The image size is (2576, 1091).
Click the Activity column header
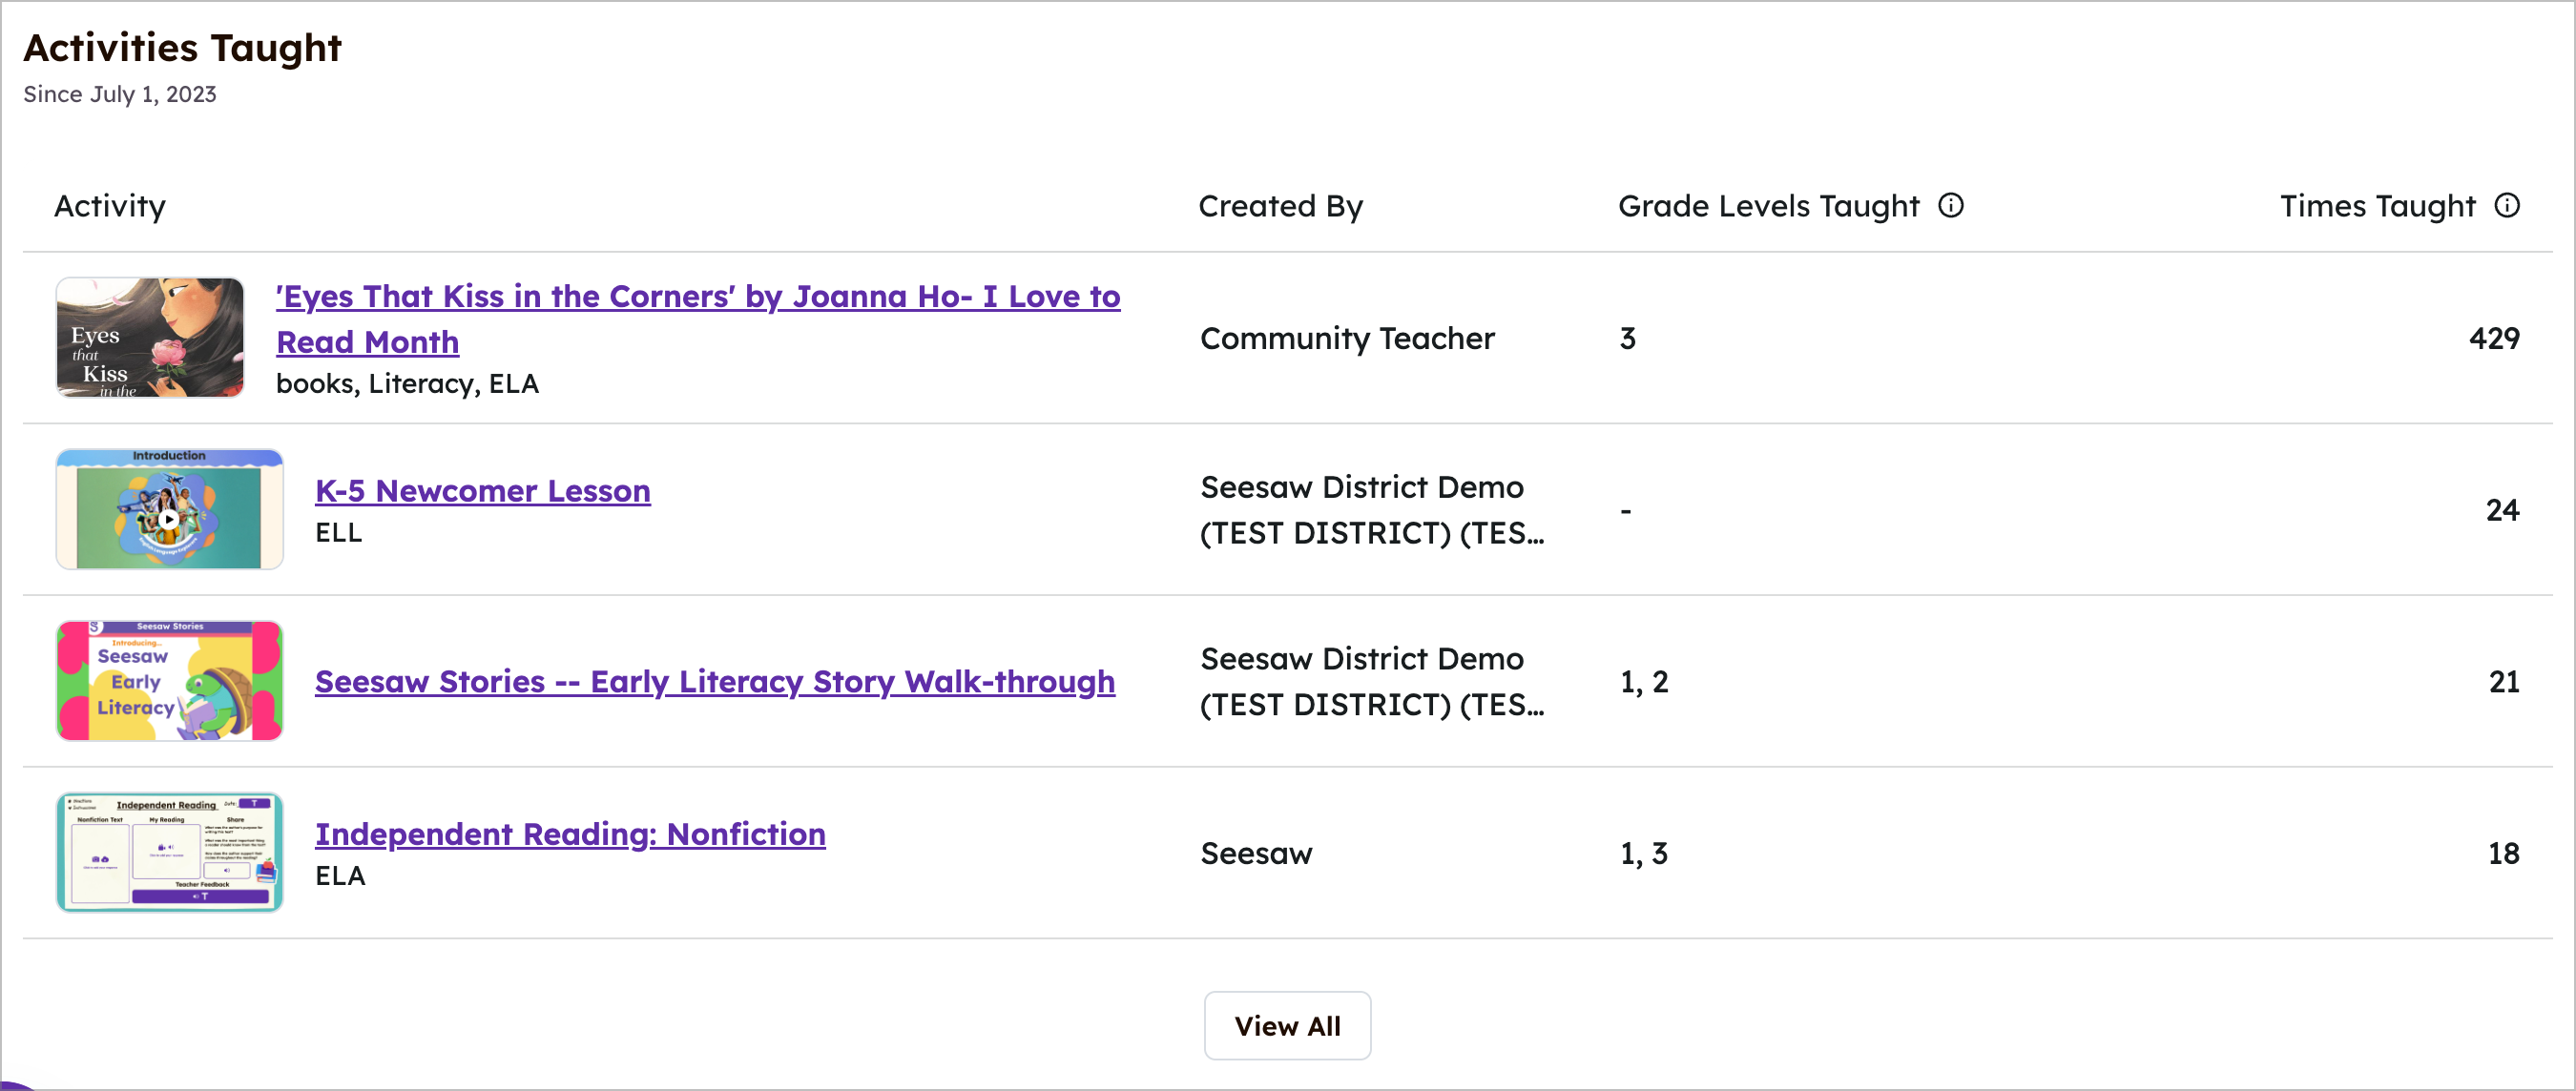[110, 206]
